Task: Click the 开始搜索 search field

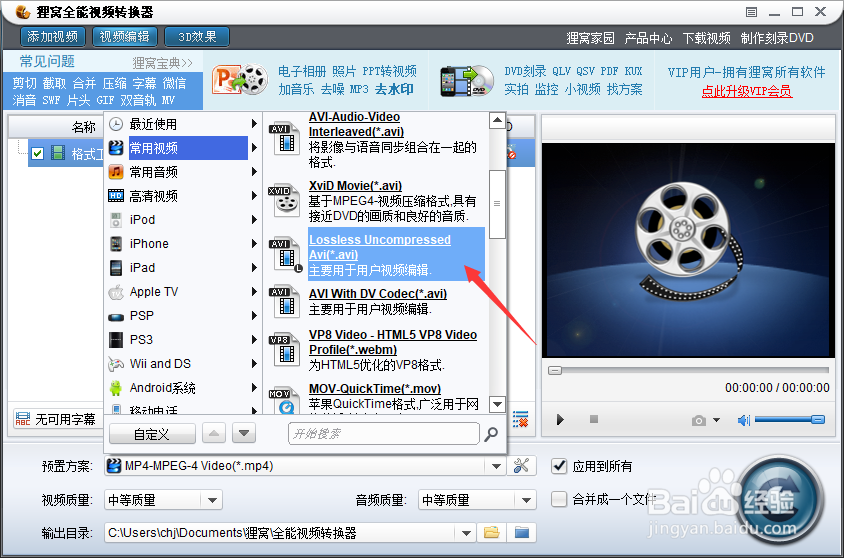Action: tap(383, 434)
